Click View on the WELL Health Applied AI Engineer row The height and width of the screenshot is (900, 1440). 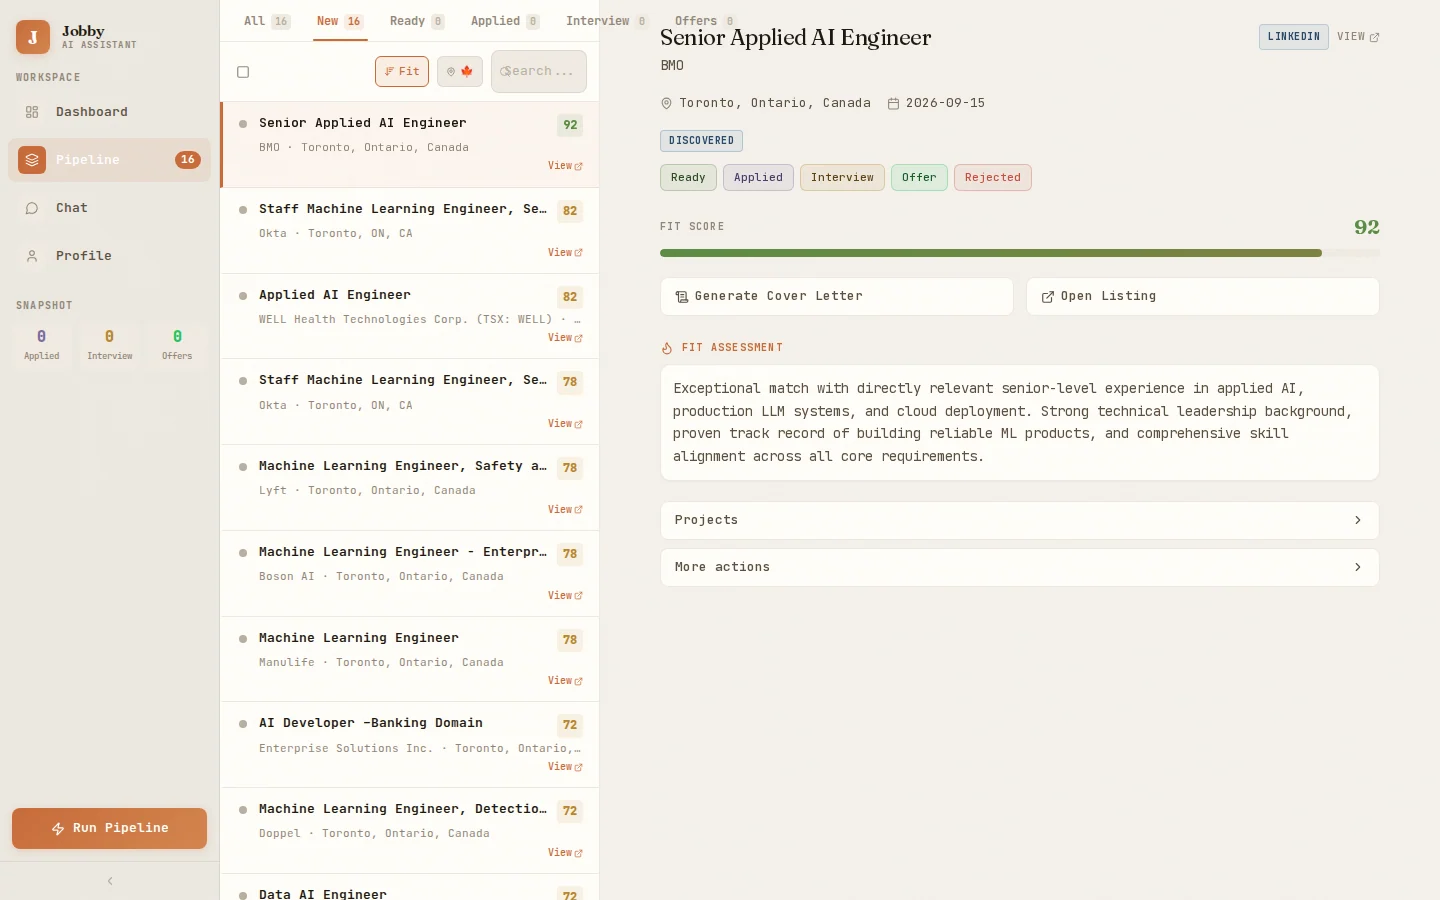click(565, 338)
